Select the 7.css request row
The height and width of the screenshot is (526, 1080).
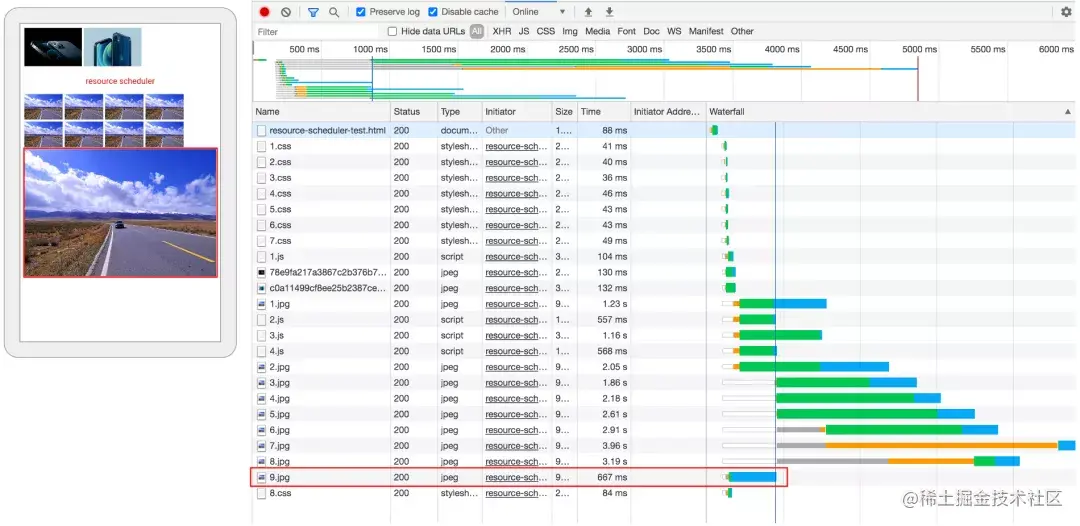[664, 241]
